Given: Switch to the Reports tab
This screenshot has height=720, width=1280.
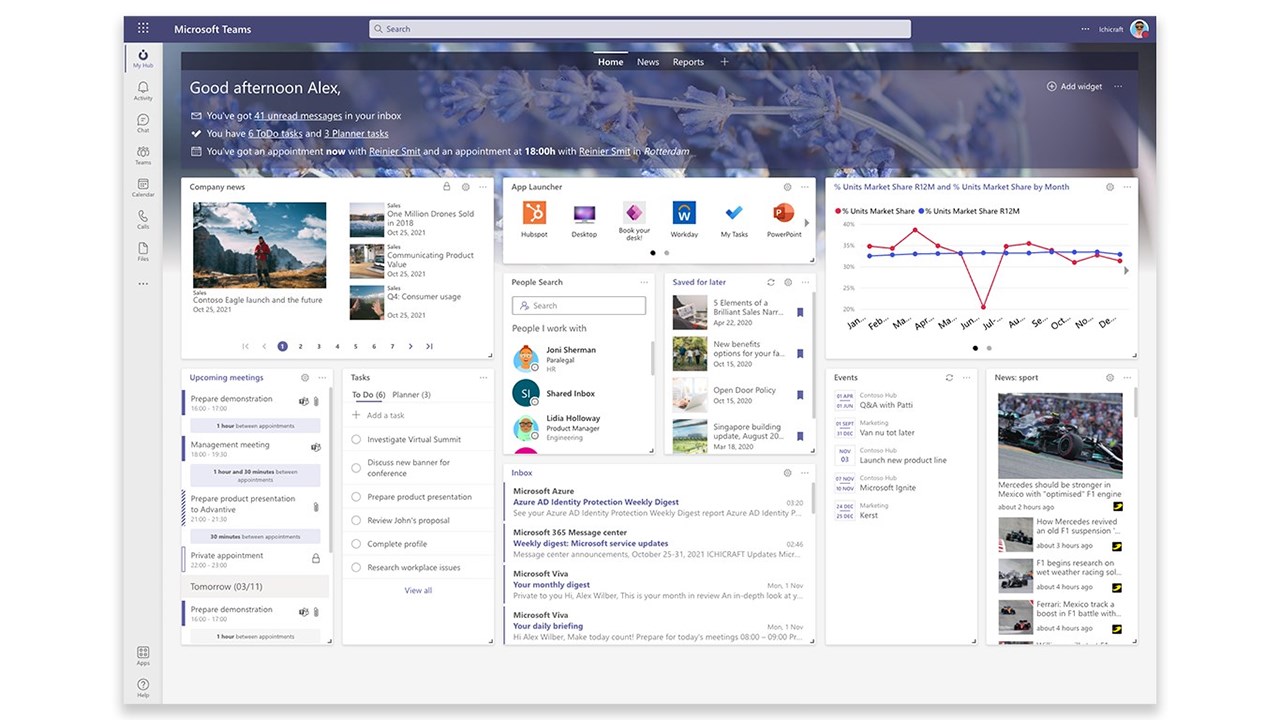Looking at the screenshot, I should (x=688, y=62).
